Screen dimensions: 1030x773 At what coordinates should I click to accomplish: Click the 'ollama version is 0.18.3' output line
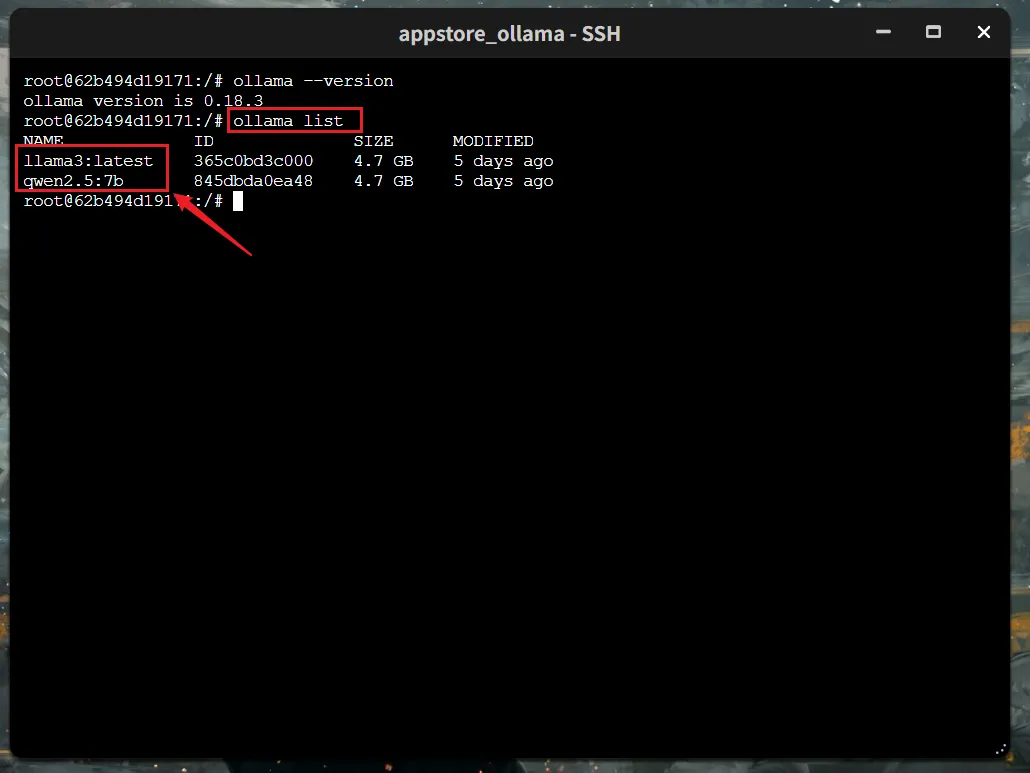(x=143, y=101)
